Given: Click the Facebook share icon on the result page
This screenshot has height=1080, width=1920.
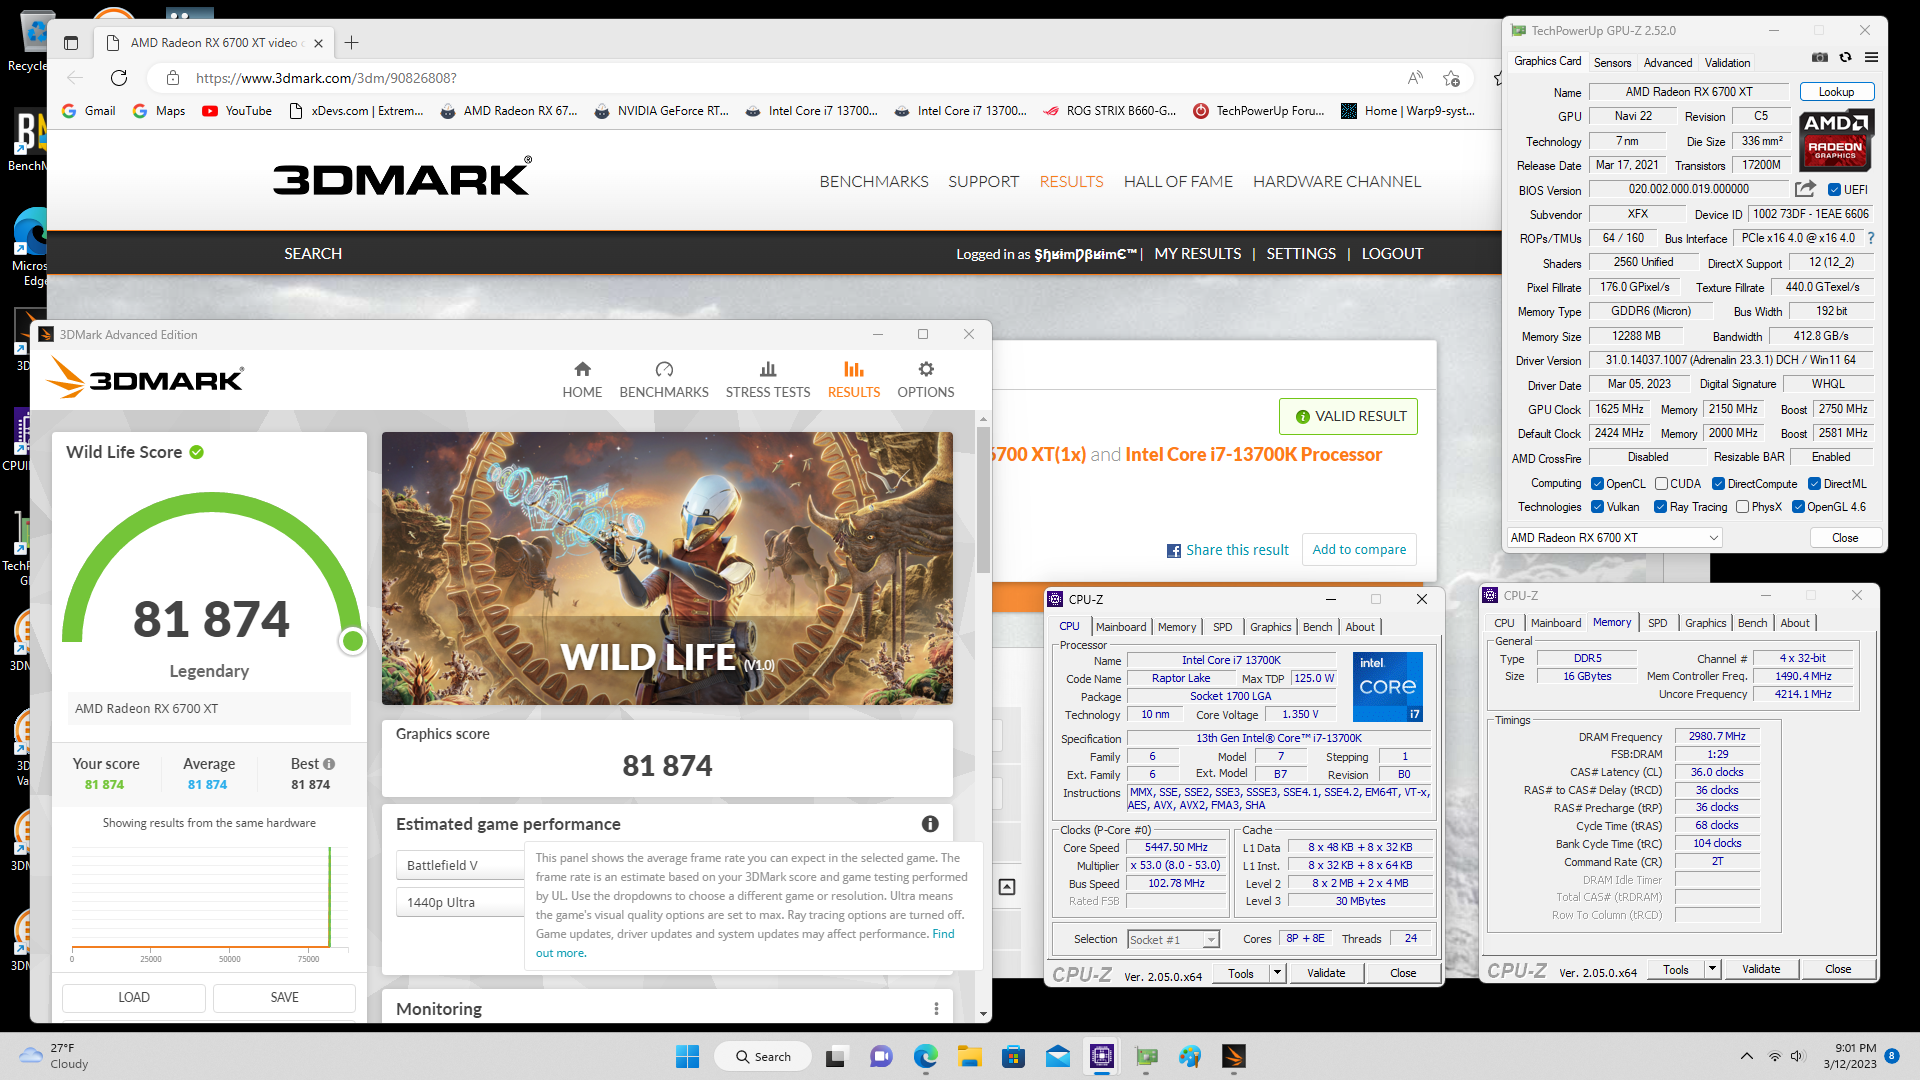Looking at the screenshot, I should pyautogui.click(x=1174, y=551).
